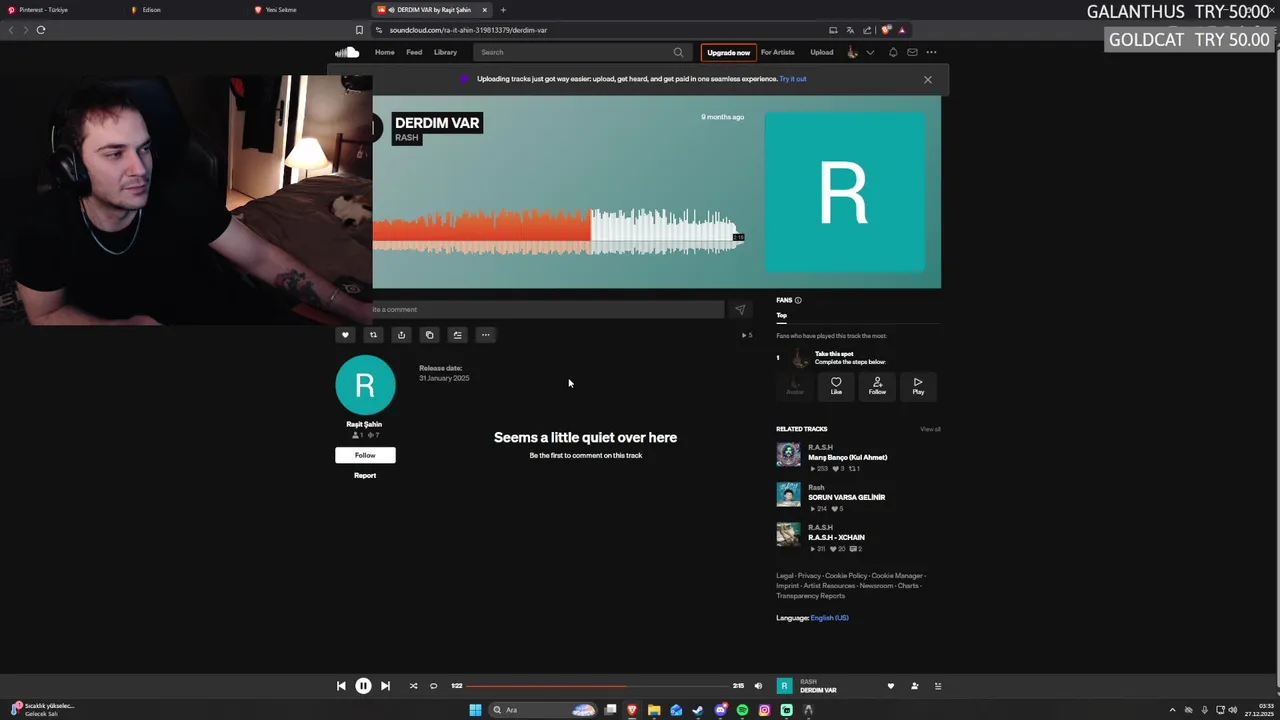The width and height of the screenshot is (1280, 720).
Task: Open Steam from taskbar
Action: [x=698, y=710]
